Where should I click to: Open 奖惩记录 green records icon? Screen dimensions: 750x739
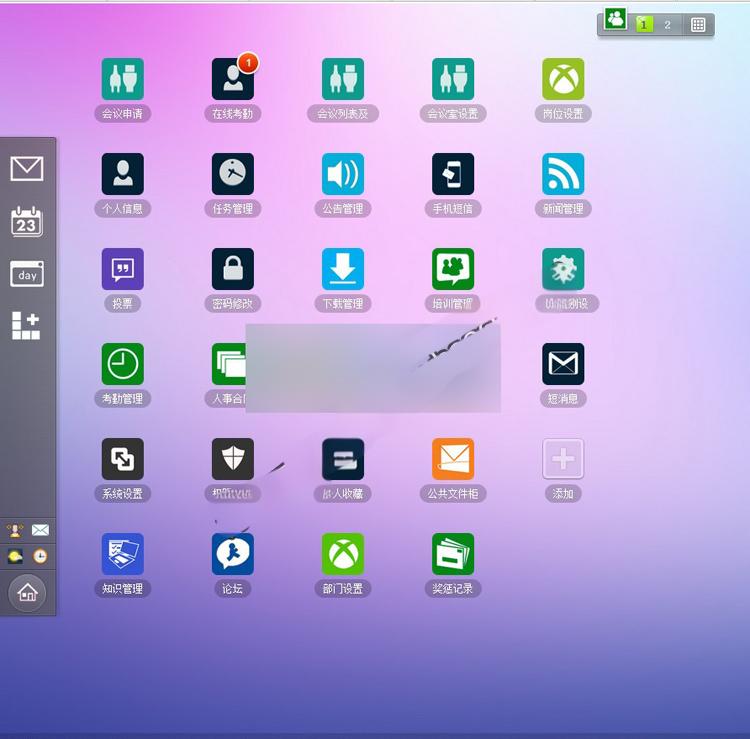click(x=453, y=554)
